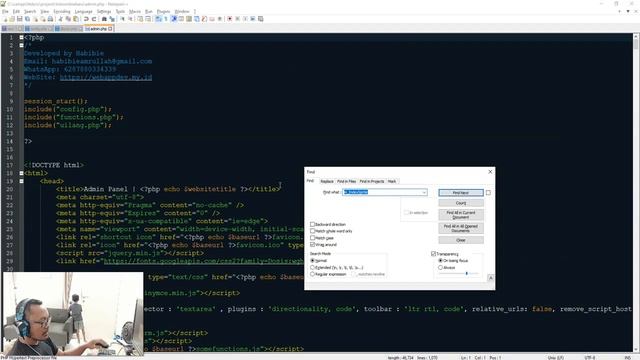Collapse the head fold marker on line 19
This screenshot has width=640, height=360.
21,181
